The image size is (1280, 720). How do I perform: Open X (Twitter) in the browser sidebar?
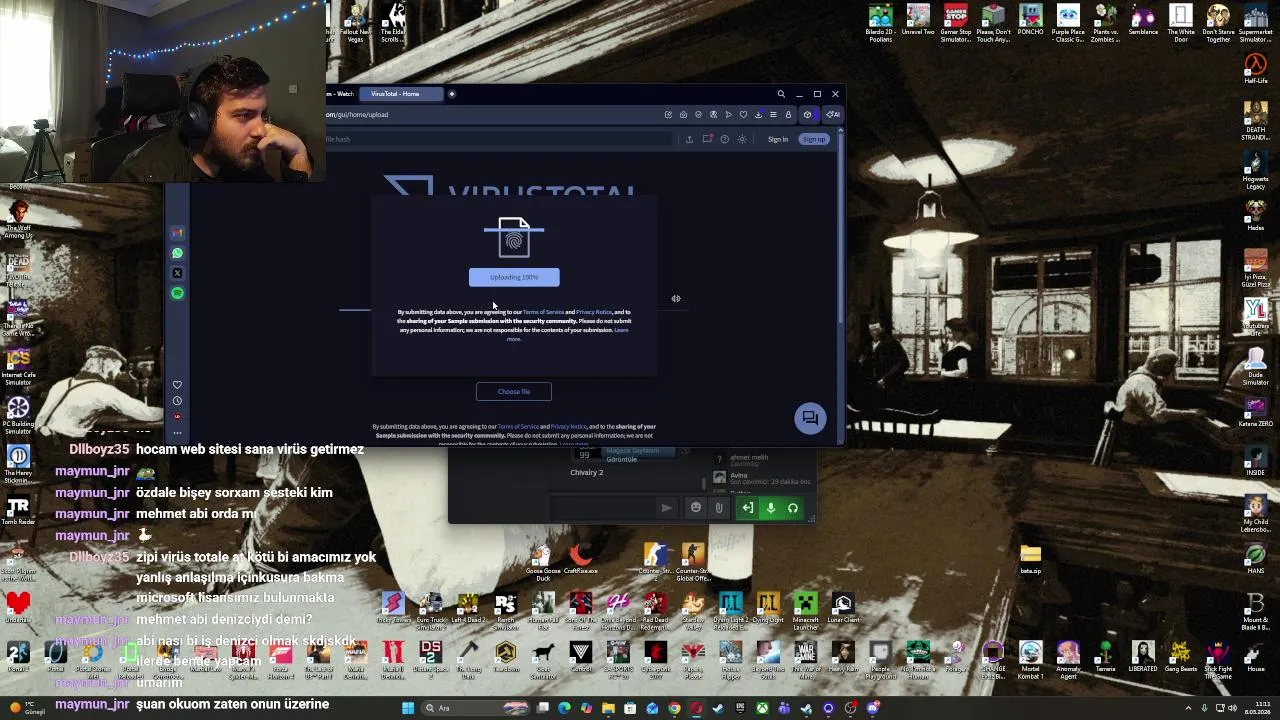(x=177, y=273)
